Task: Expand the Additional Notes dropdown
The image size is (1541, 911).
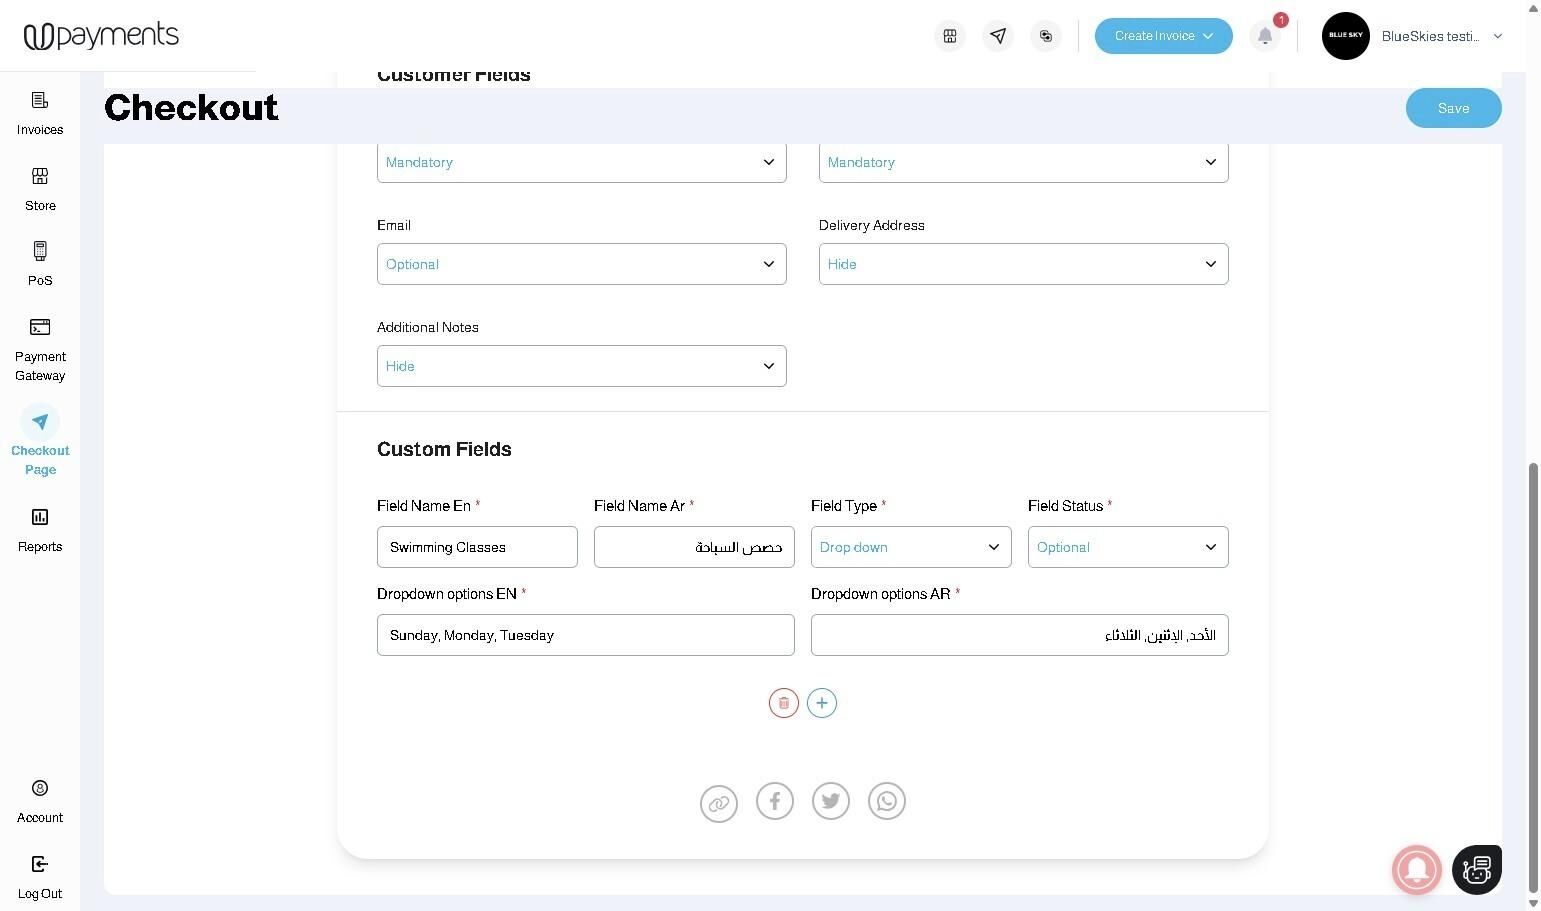Action: point(582,366)
